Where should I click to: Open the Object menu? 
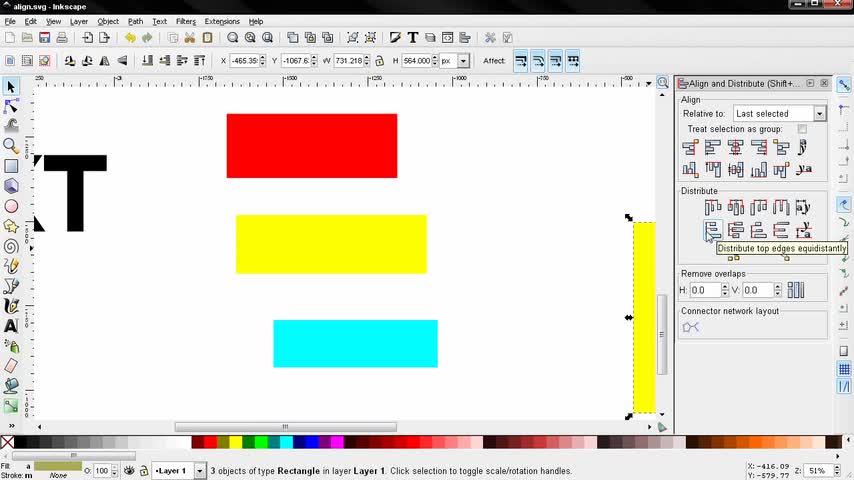pos(108,21)
